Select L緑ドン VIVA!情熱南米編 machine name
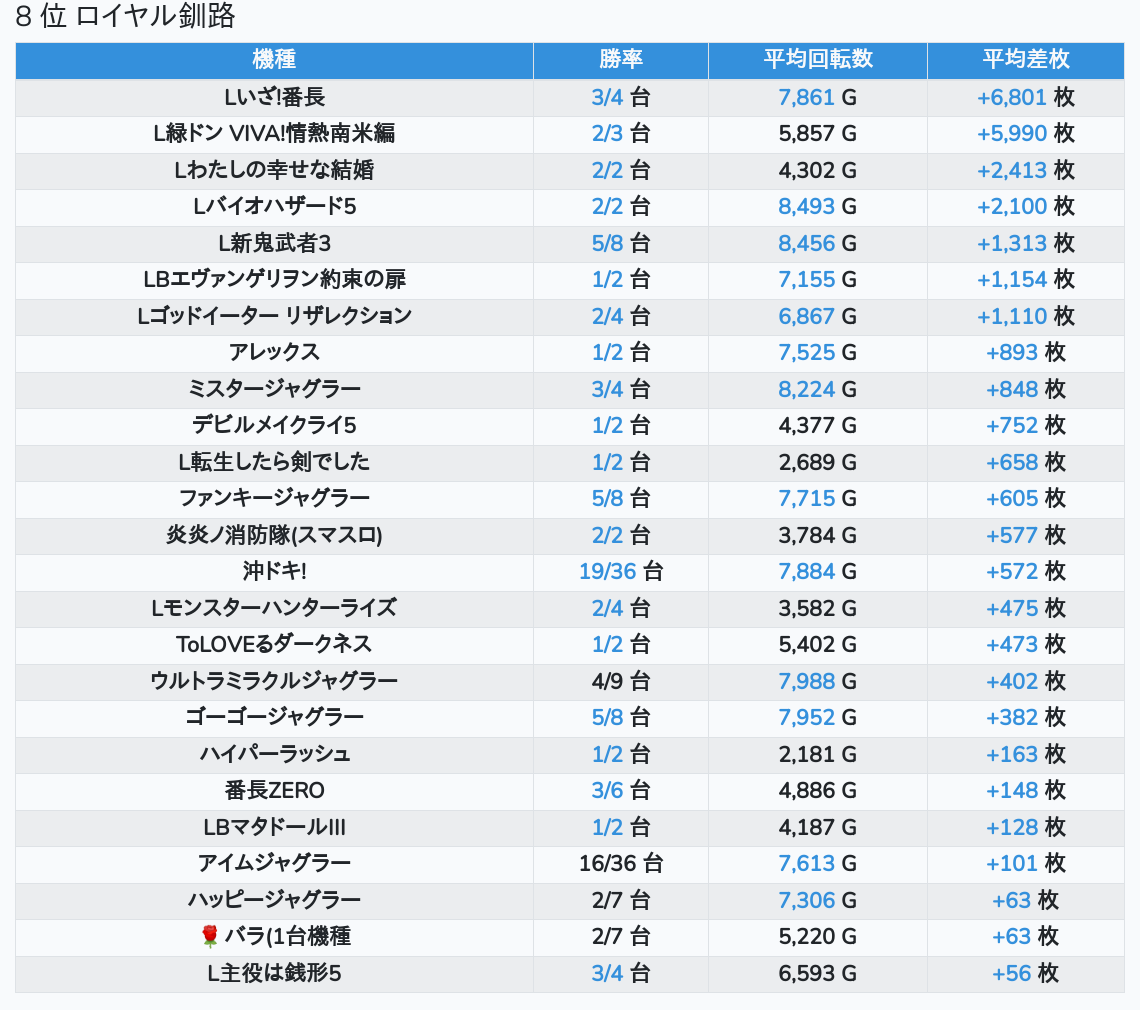 pos(274,134)
